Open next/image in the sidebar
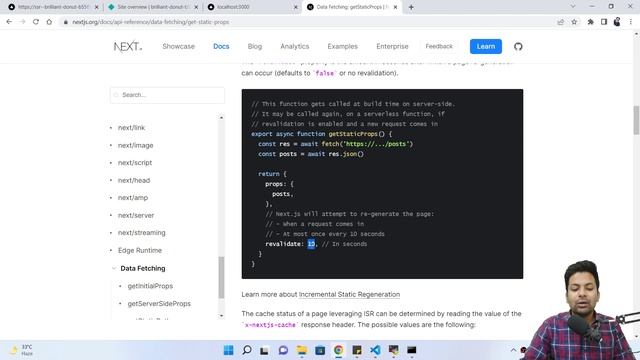The height and width of the screenshot is (360, 640). pyautogui.click(x=136, y=145)
